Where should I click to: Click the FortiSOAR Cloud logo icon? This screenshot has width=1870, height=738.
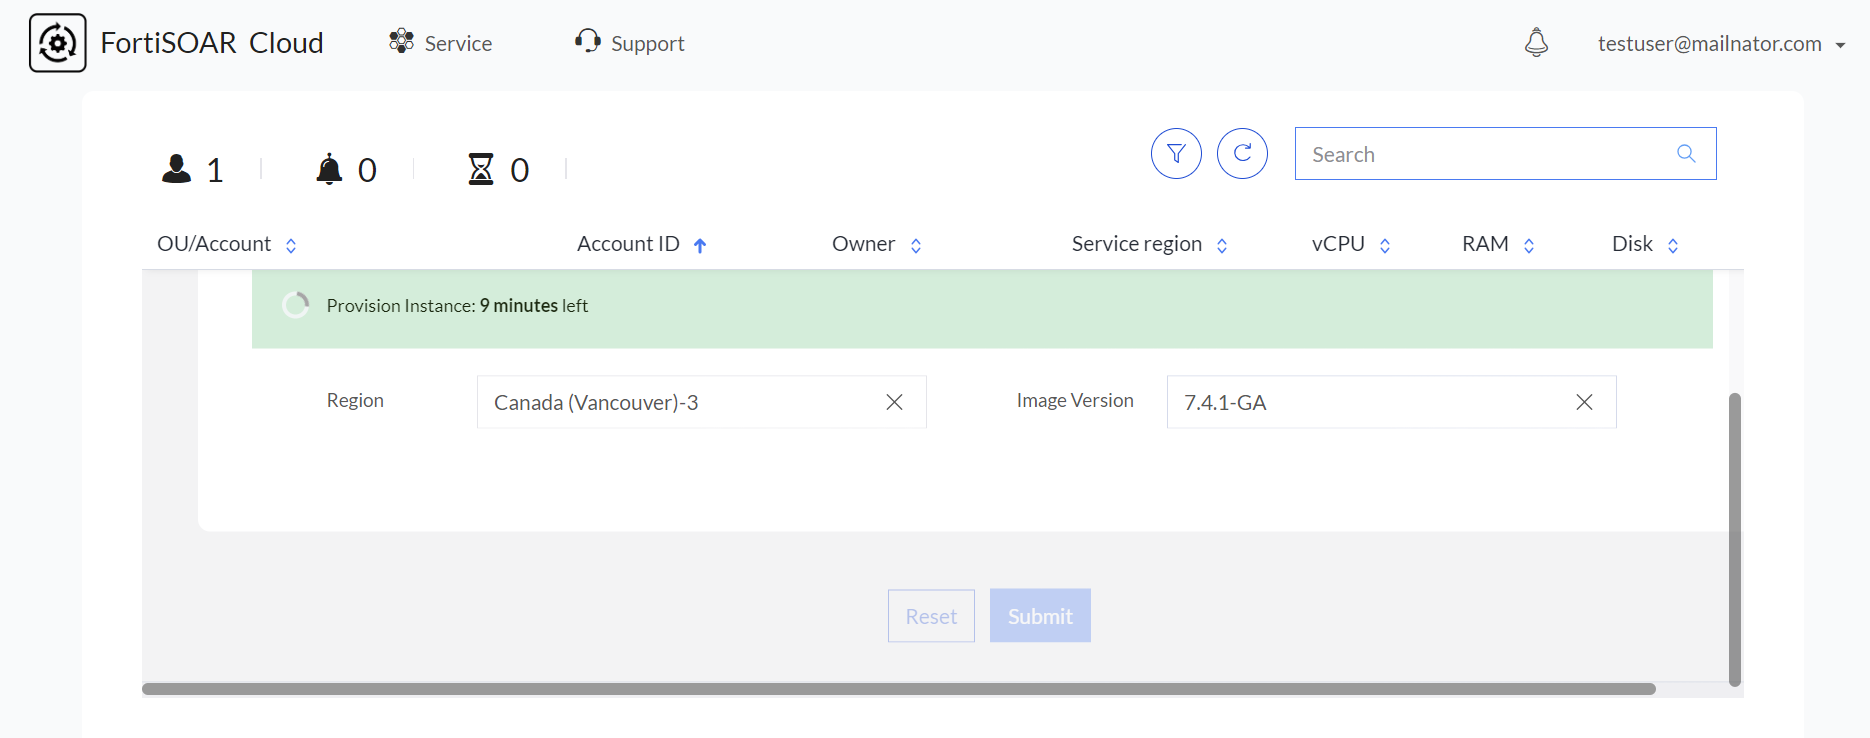click(58, 43)
